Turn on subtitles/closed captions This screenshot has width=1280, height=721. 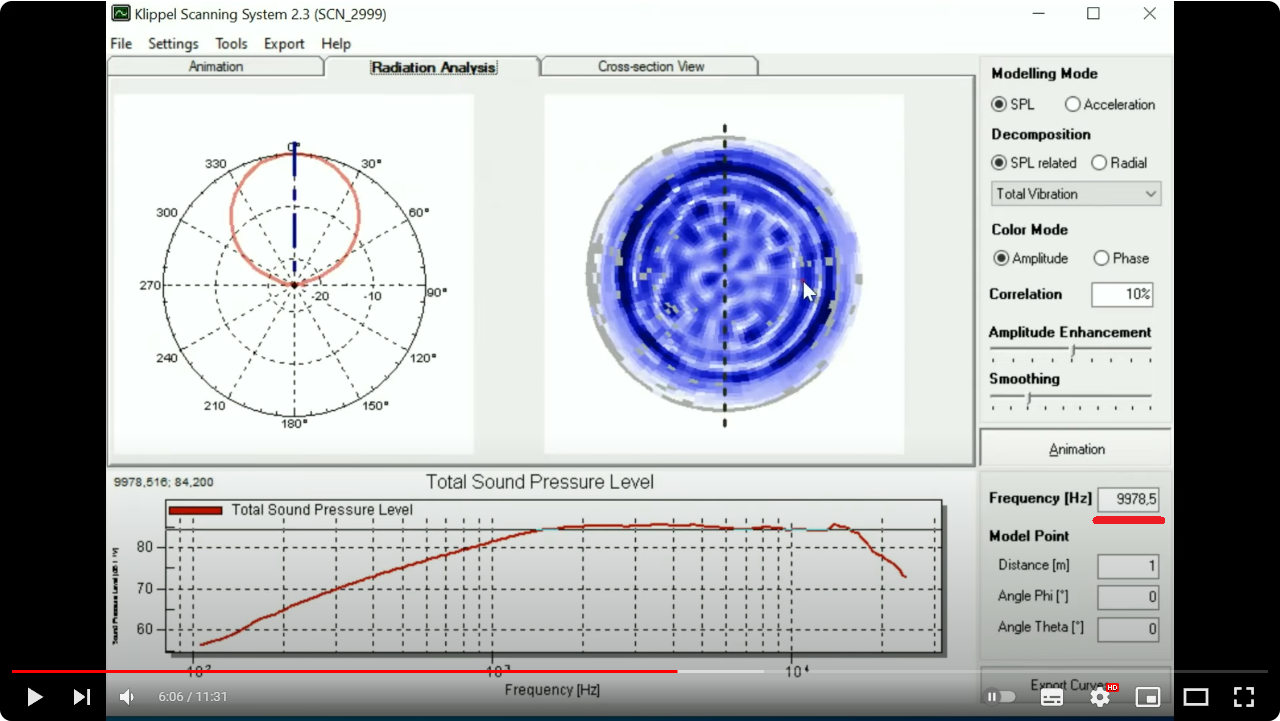coord(1052,697)
